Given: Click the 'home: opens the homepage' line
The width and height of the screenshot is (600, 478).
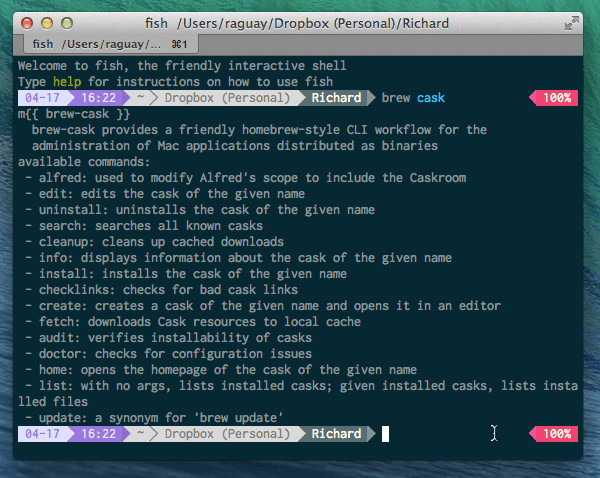Looking at the screenshot, I should (x=221, y=370).
